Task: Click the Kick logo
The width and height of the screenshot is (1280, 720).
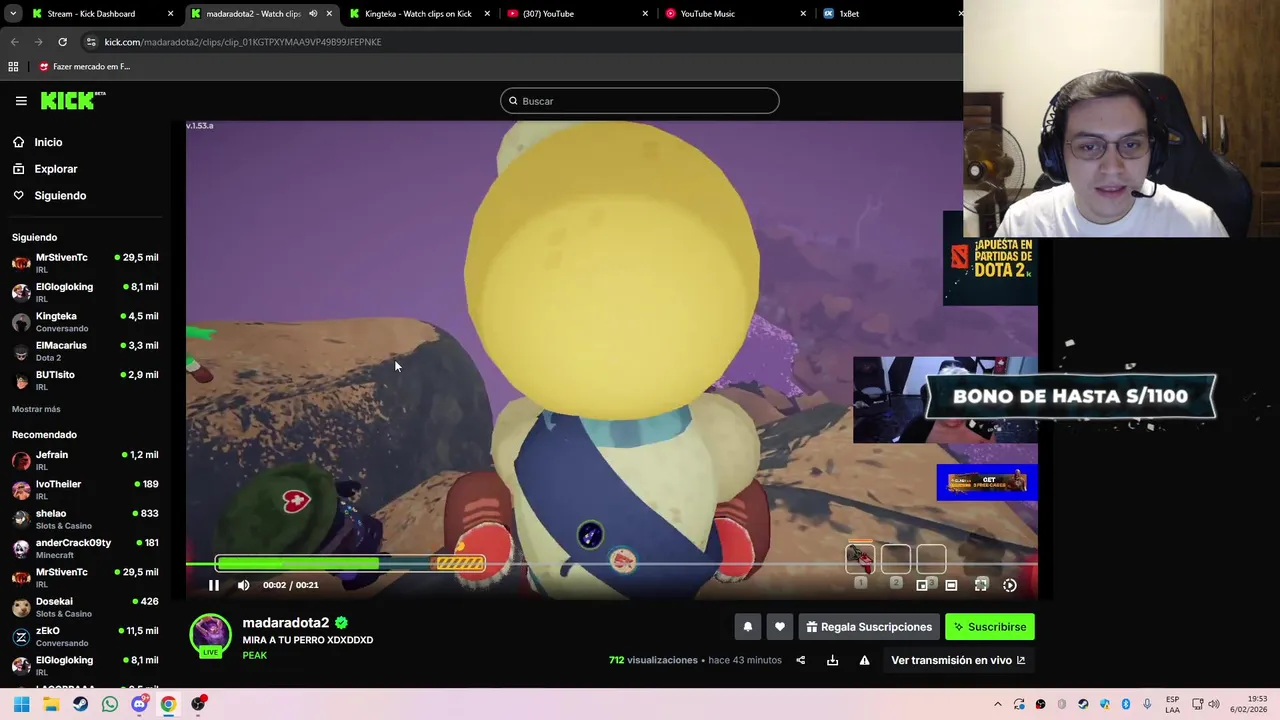Action: point(73,100)
